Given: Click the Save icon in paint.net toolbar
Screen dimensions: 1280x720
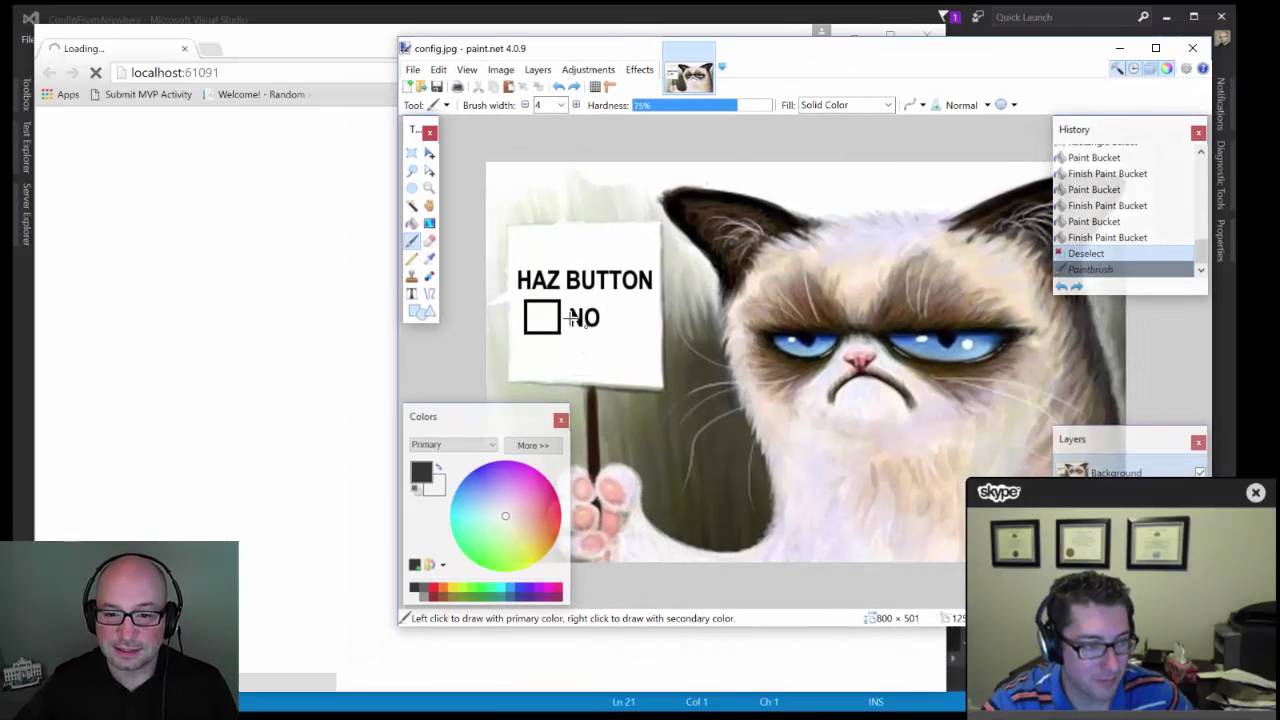Looking at the screenshot, I should coord(437,87).
